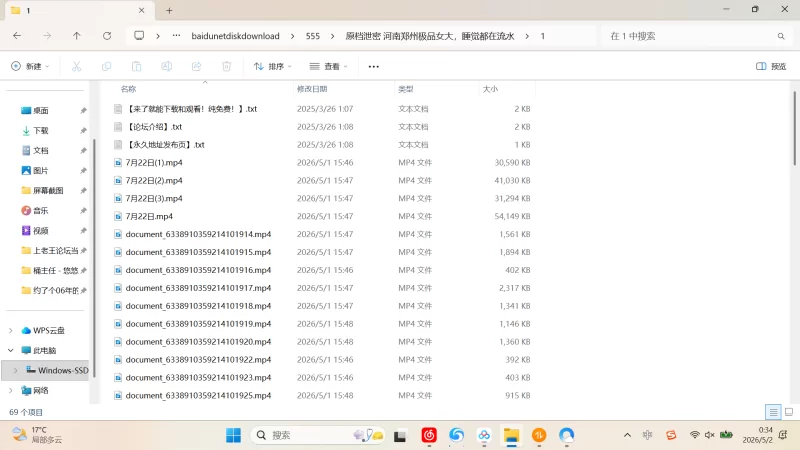Viewport: 800px width, 450px height.
Task: Sort by the 修改日期 column header
Action: tap(312, 89)
